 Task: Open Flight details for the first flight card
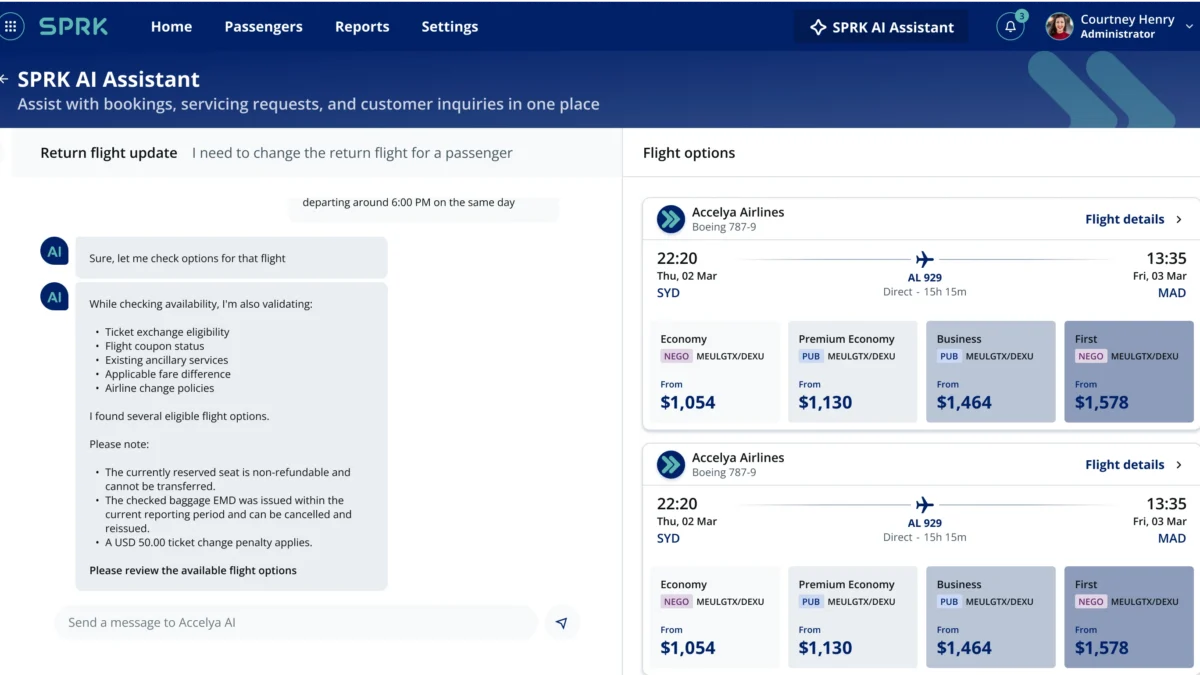(1124, 219)
